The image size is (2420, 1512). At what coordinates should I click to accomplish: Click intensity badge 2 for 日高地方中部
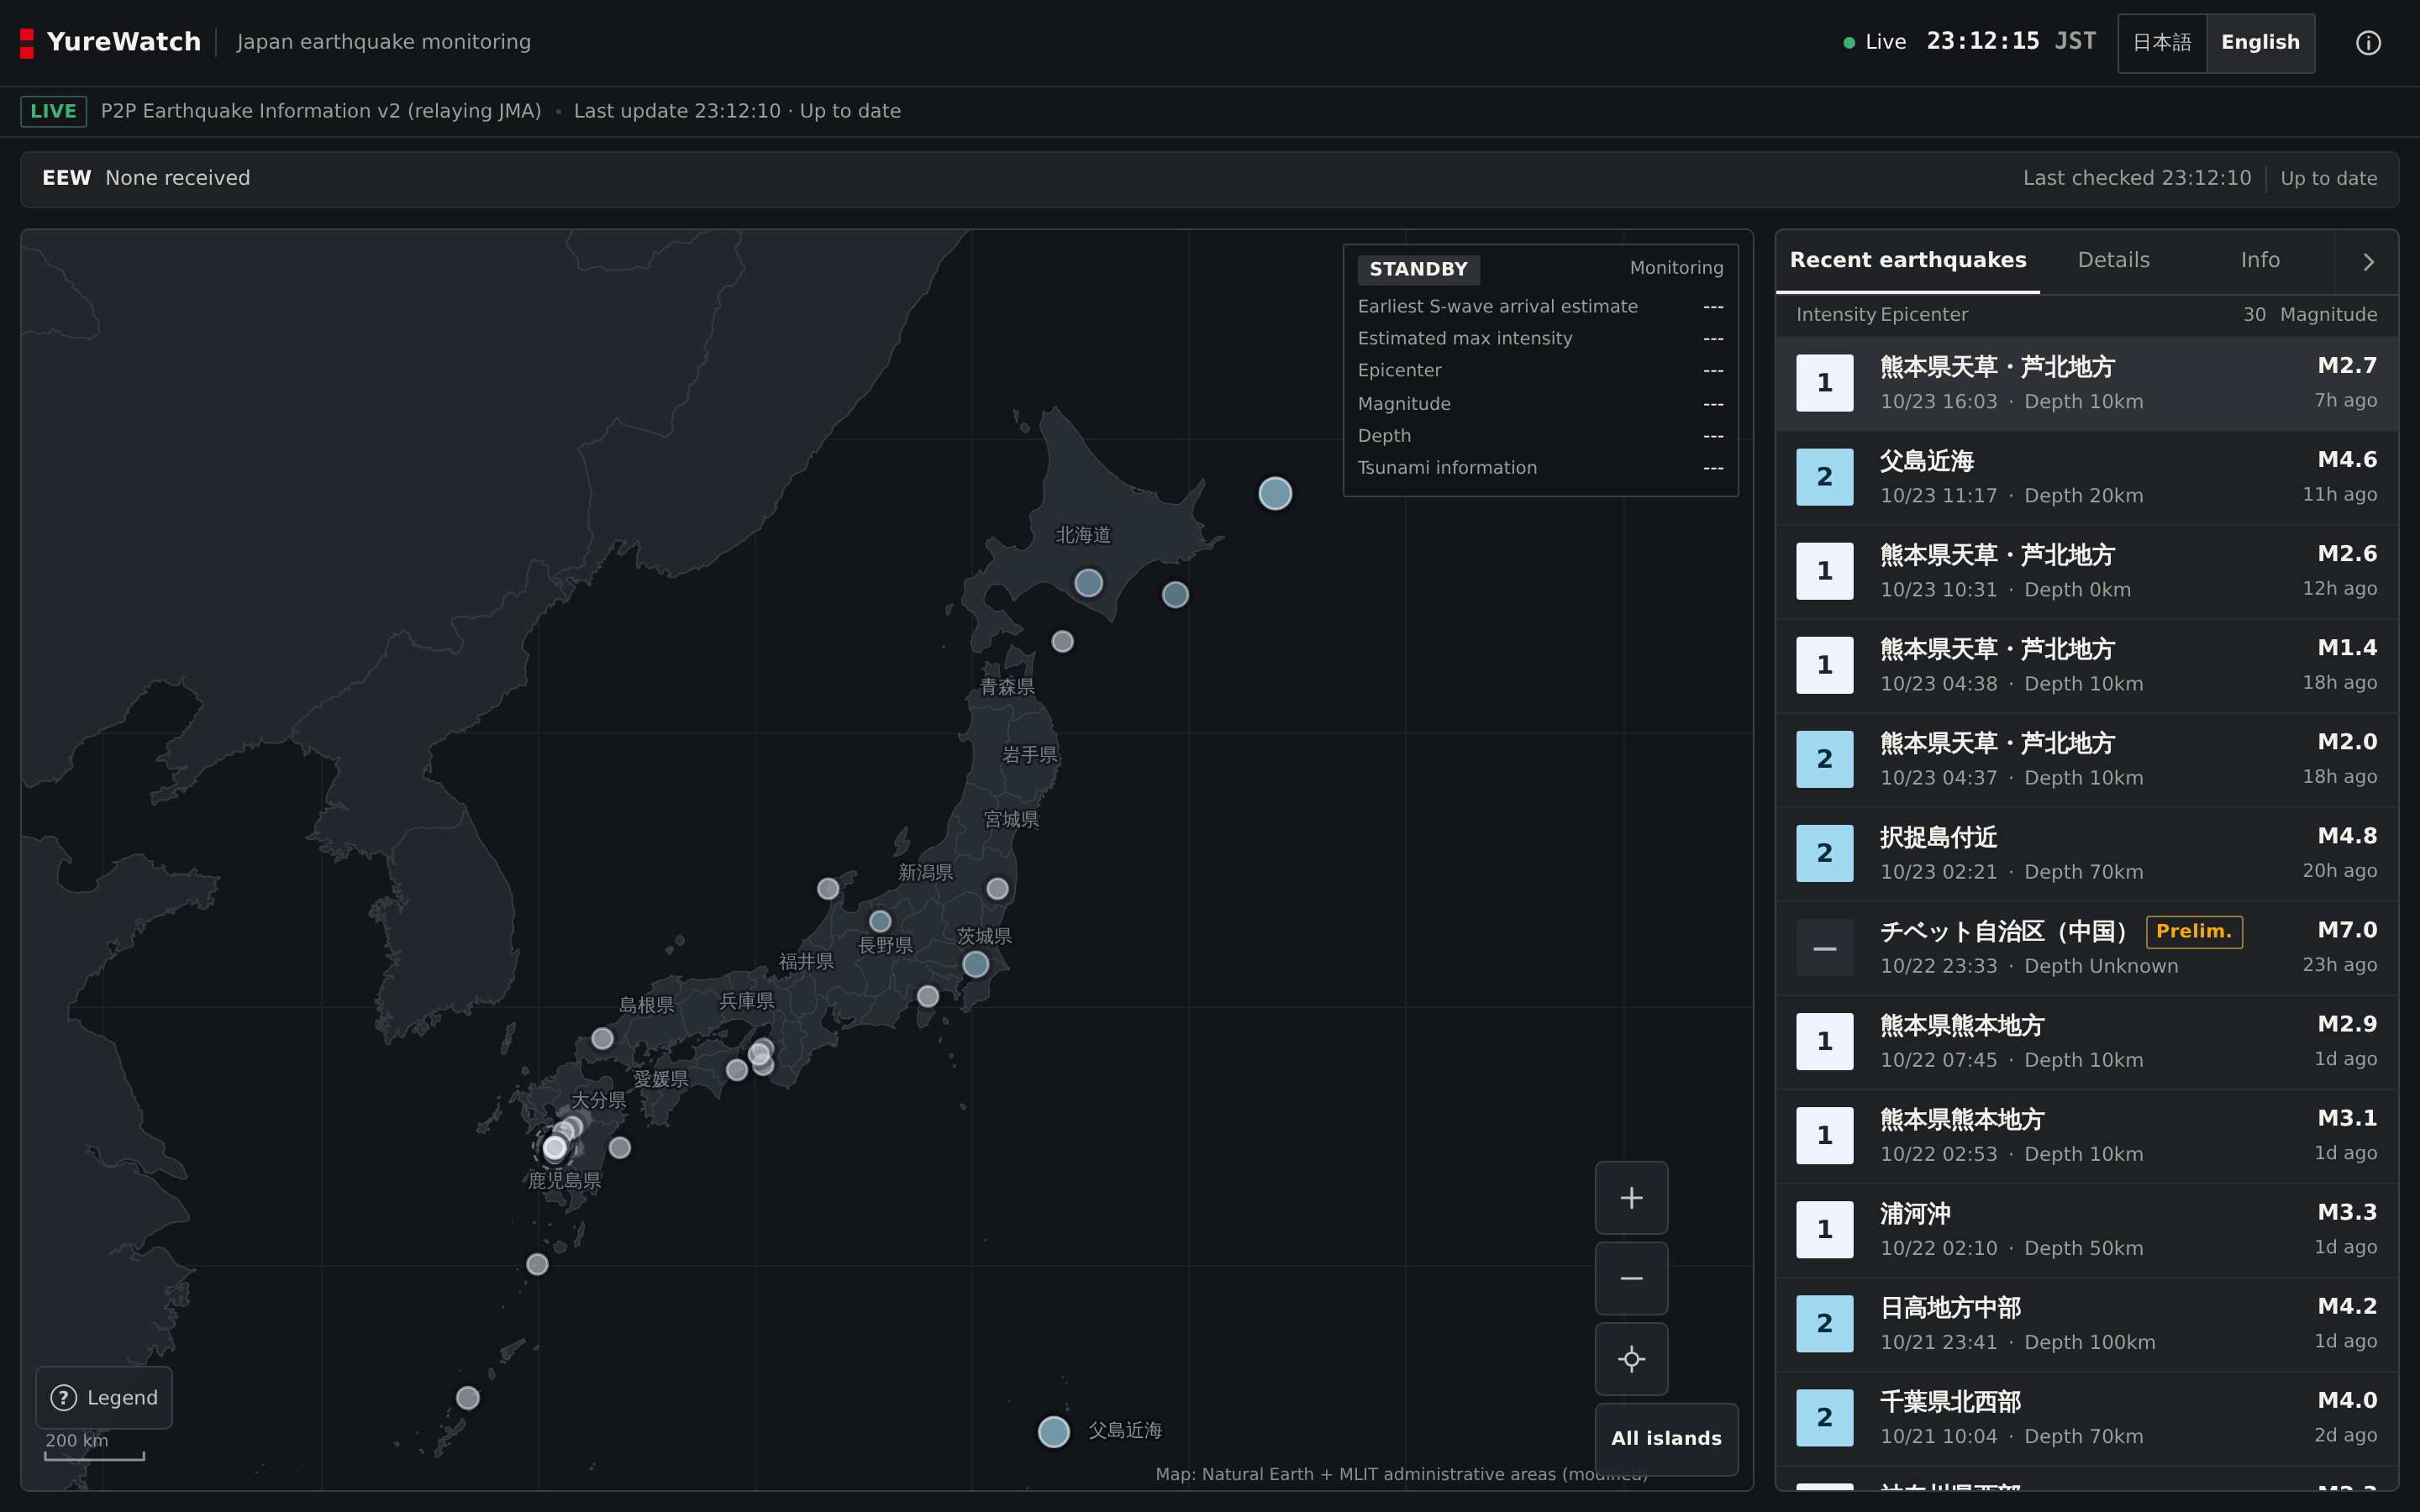point(1824,1323)
